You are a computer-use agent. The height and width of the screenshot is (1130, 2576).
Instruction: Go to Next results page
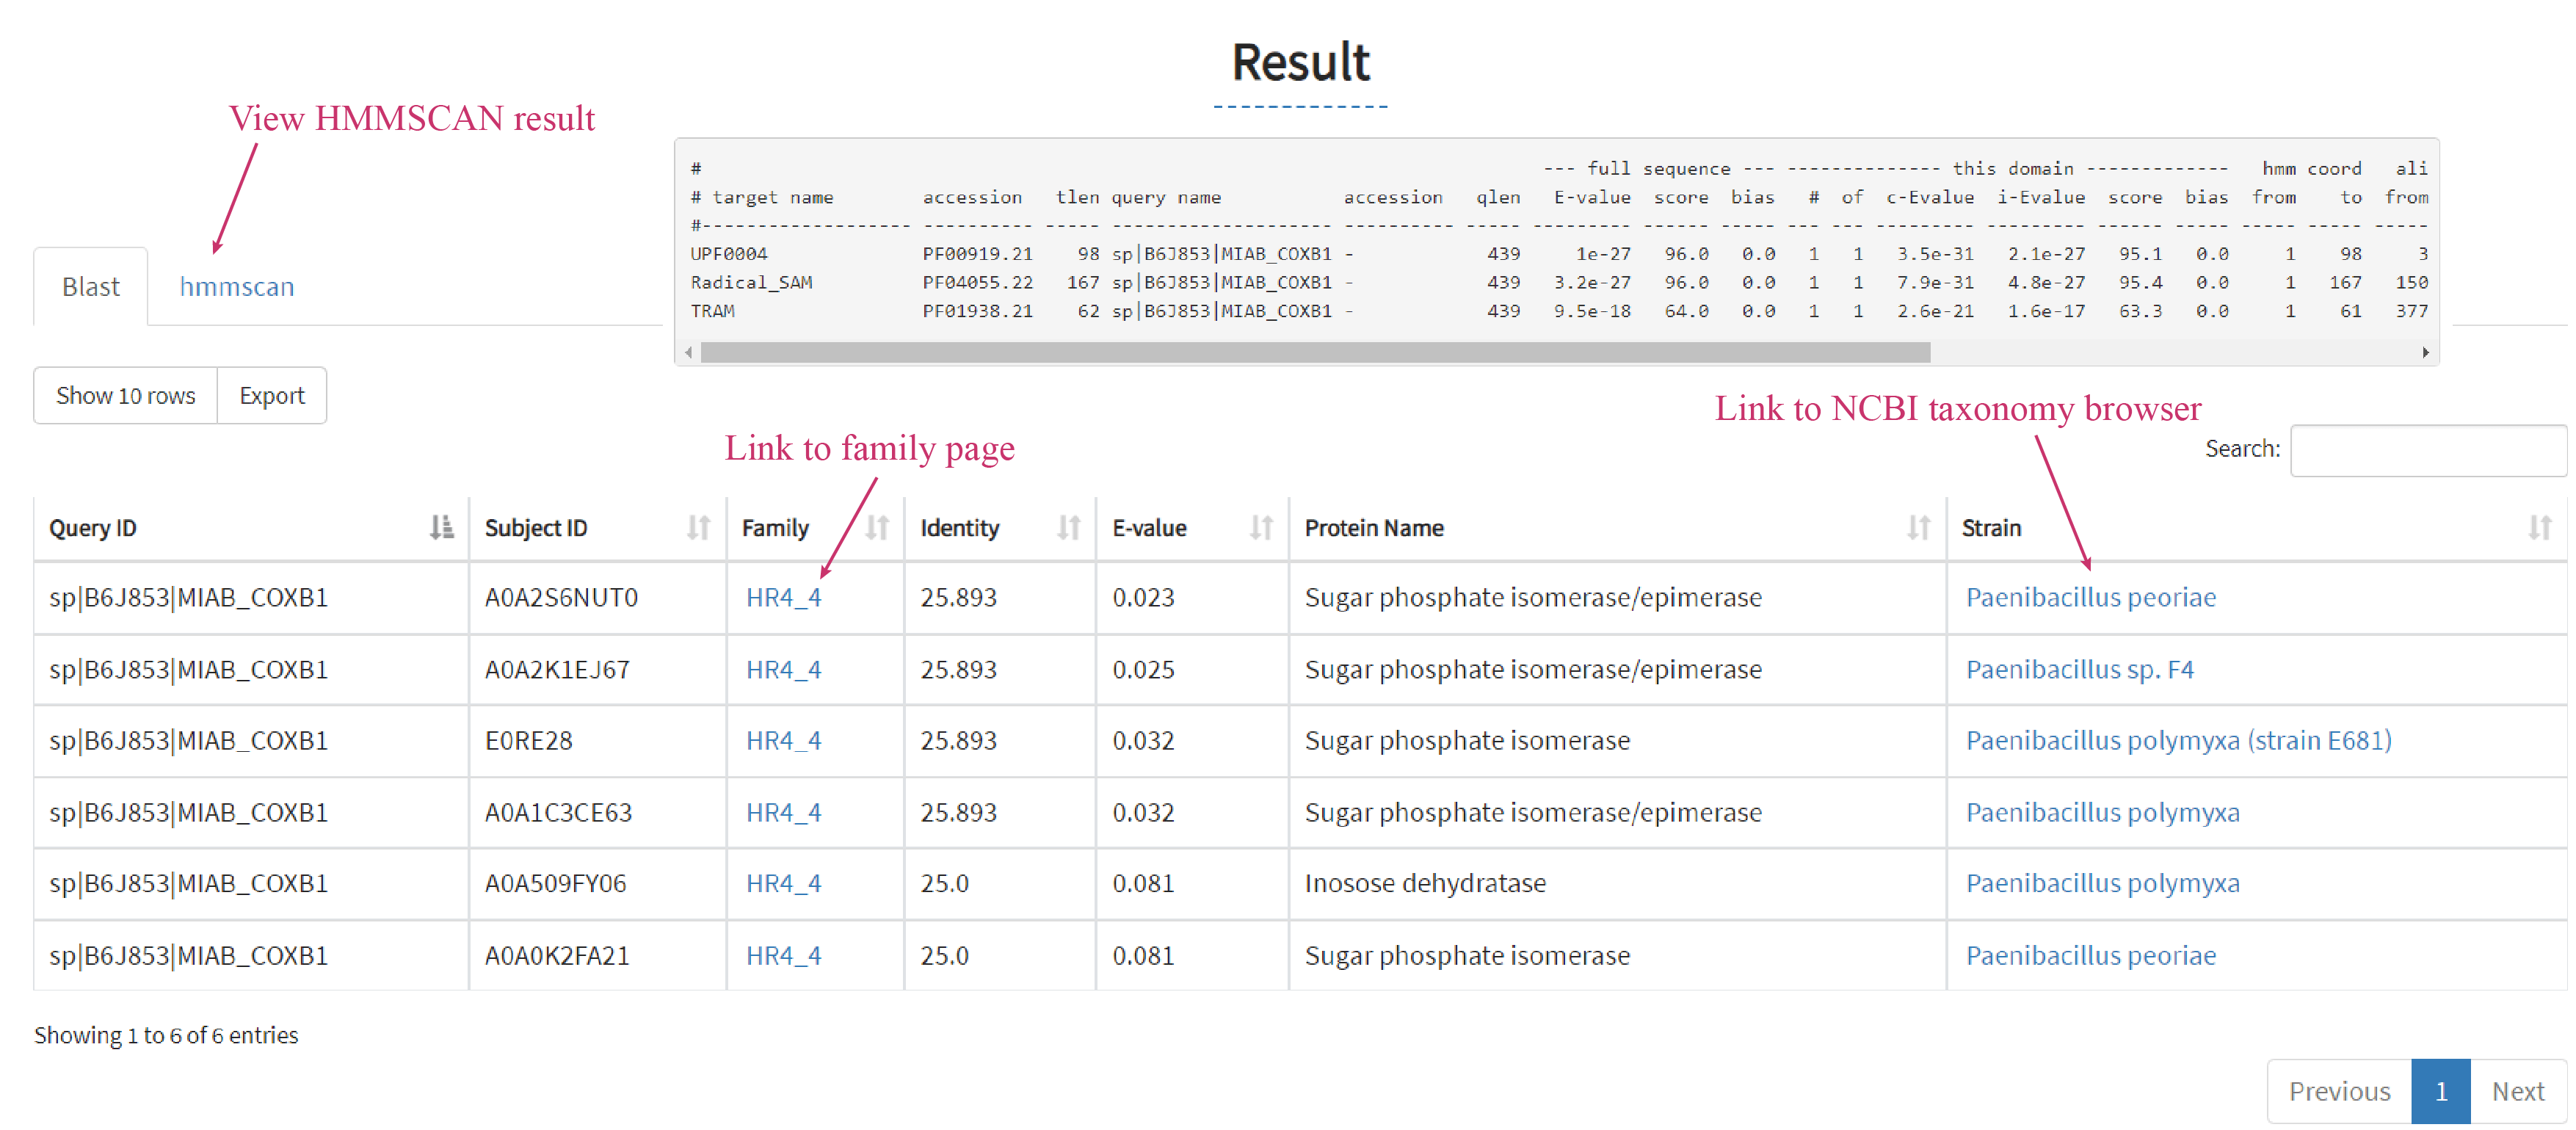2517,1090
